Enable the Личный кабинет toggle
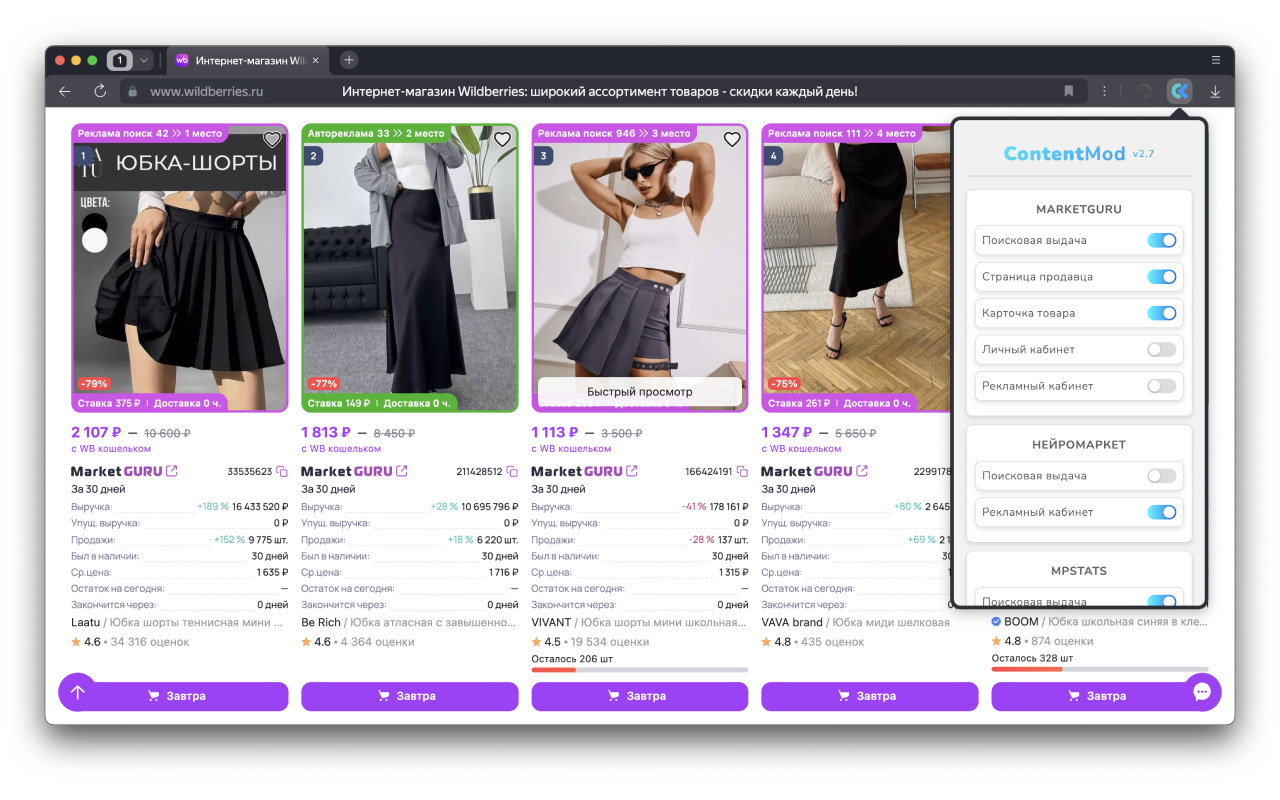 tap(1161, 349)
